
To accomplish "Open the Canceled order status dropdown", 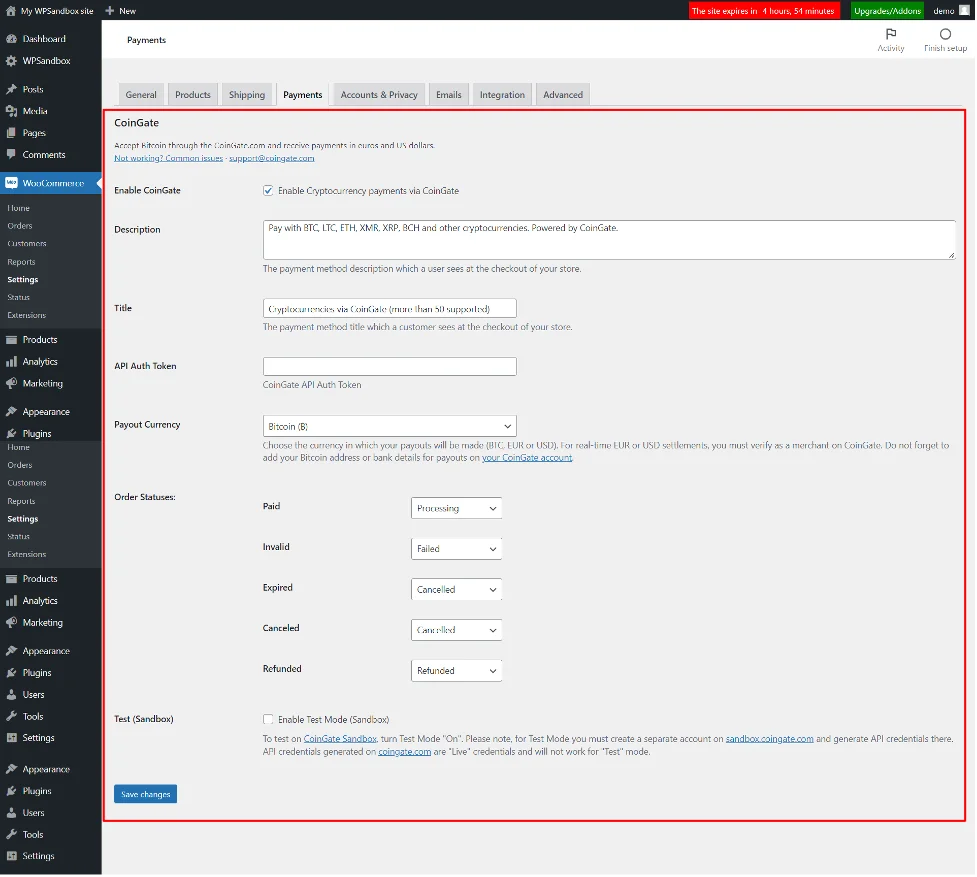I will point(457,630).
